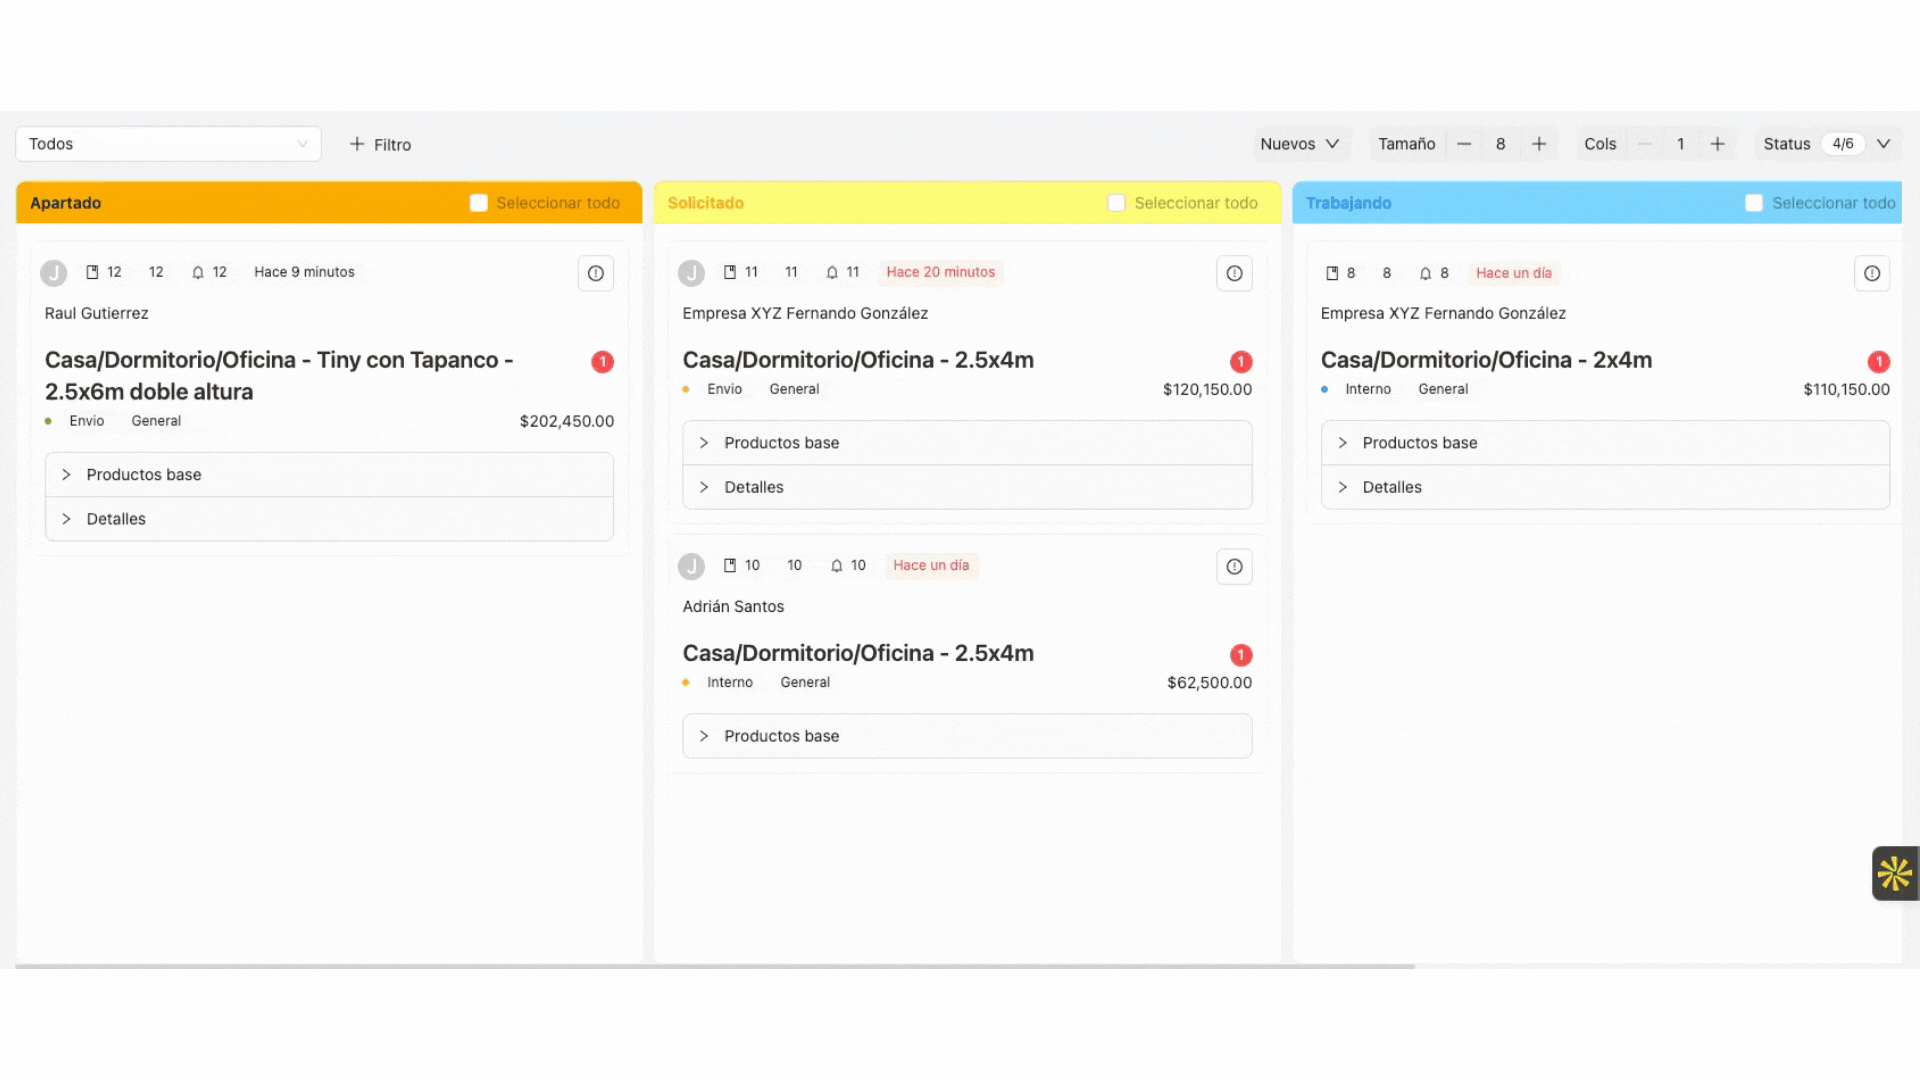Increase Tamaño with the plus icon
This screenshot has height=1080, width=1920.
click(x=1539, y=144)
